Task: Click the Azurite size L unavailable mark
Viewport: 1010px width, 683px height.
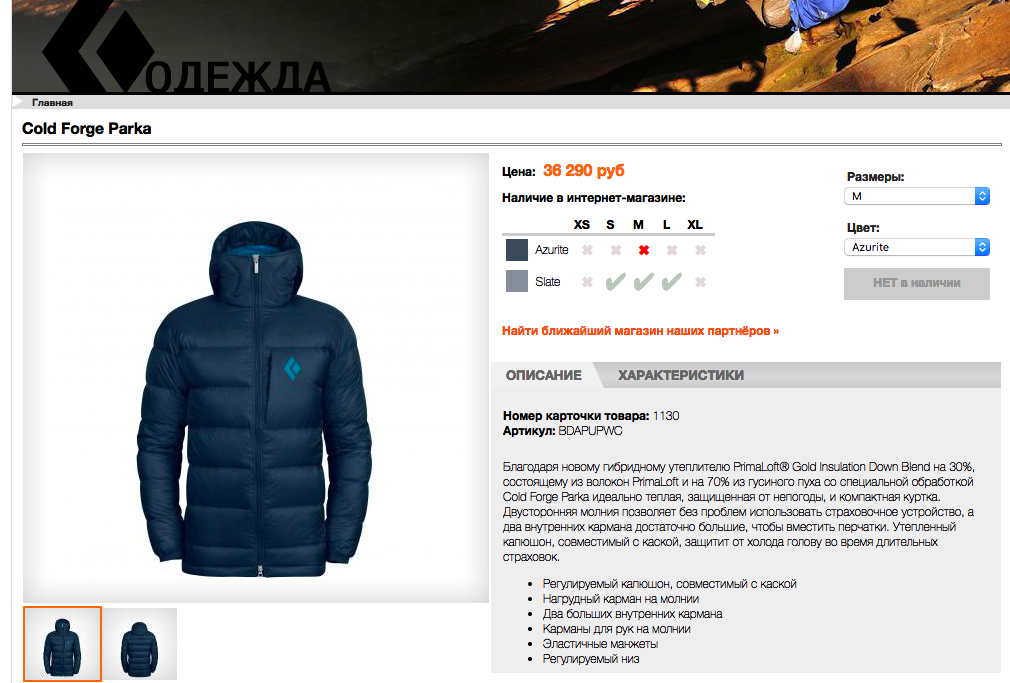Action: (672, 250)
